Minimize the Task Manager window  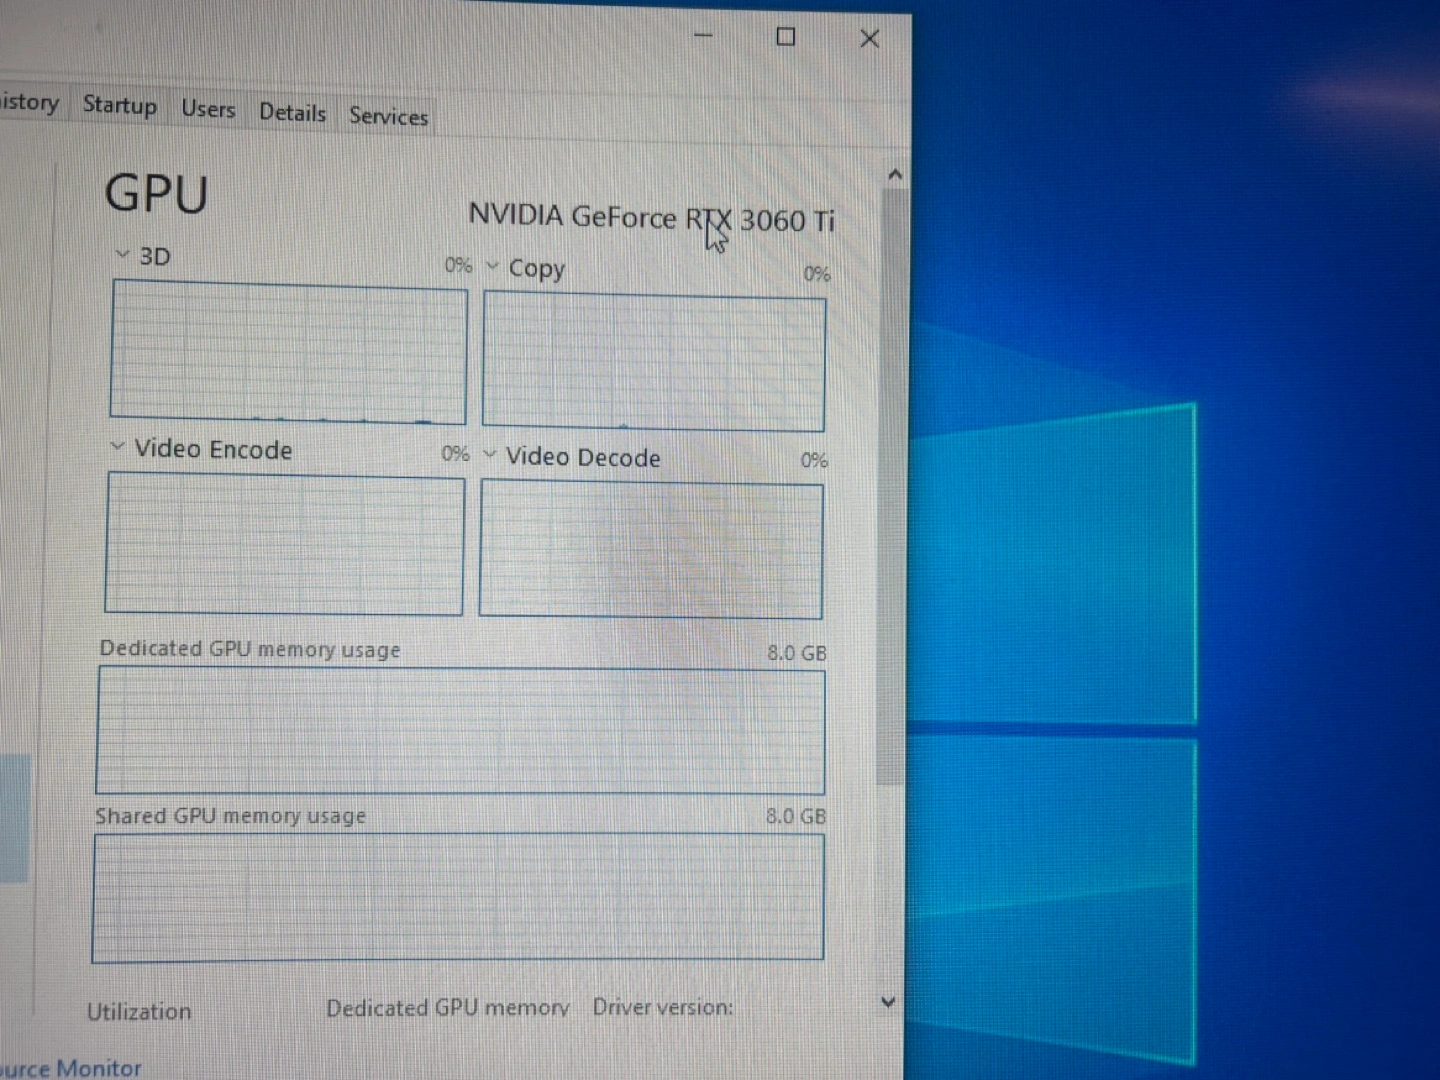pos(704,36)
